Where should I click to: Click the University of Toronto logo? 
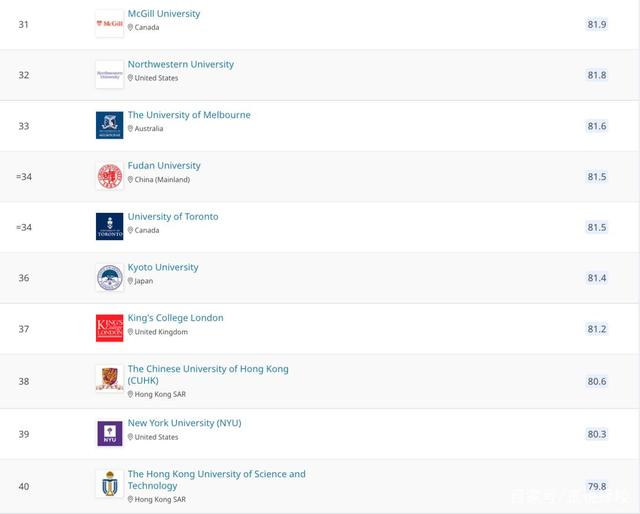pos(109,227)
